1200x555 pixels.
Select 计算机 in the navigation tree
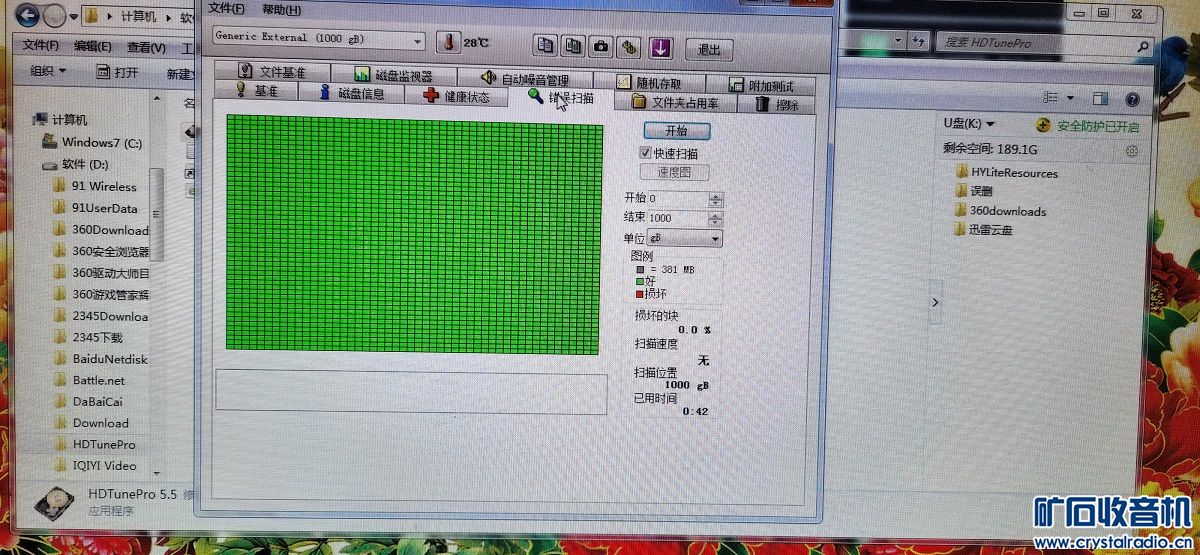[61, 120]
